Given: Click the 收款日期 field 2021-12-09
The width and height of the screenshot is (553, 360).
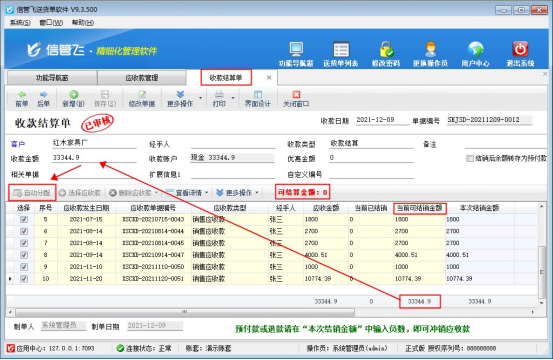Looking at the screenshot, I should [x=382, y=120].
